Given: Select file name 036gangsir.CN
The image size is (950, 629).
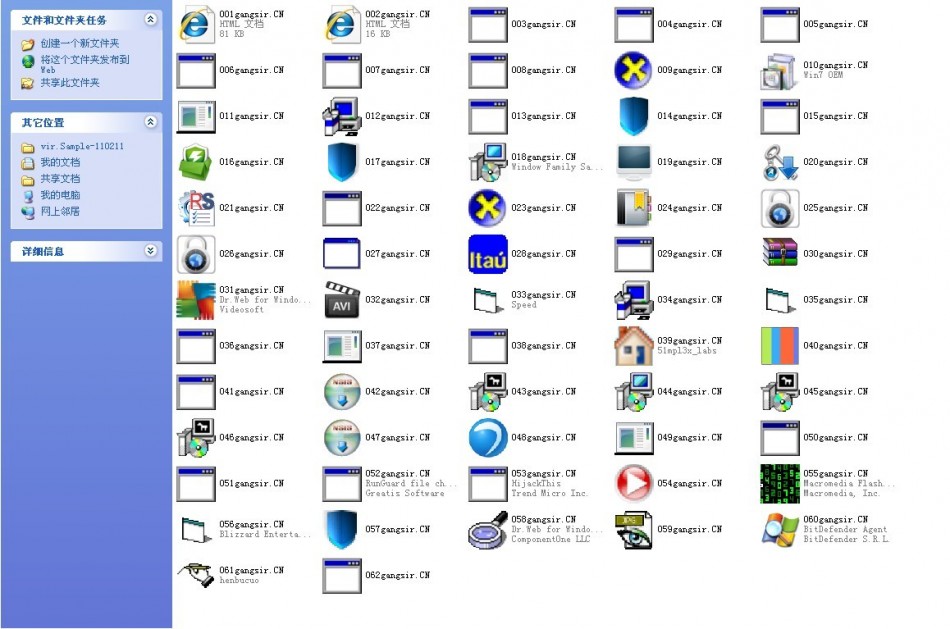Looking at the screenshot, I should tap(251, 346).
